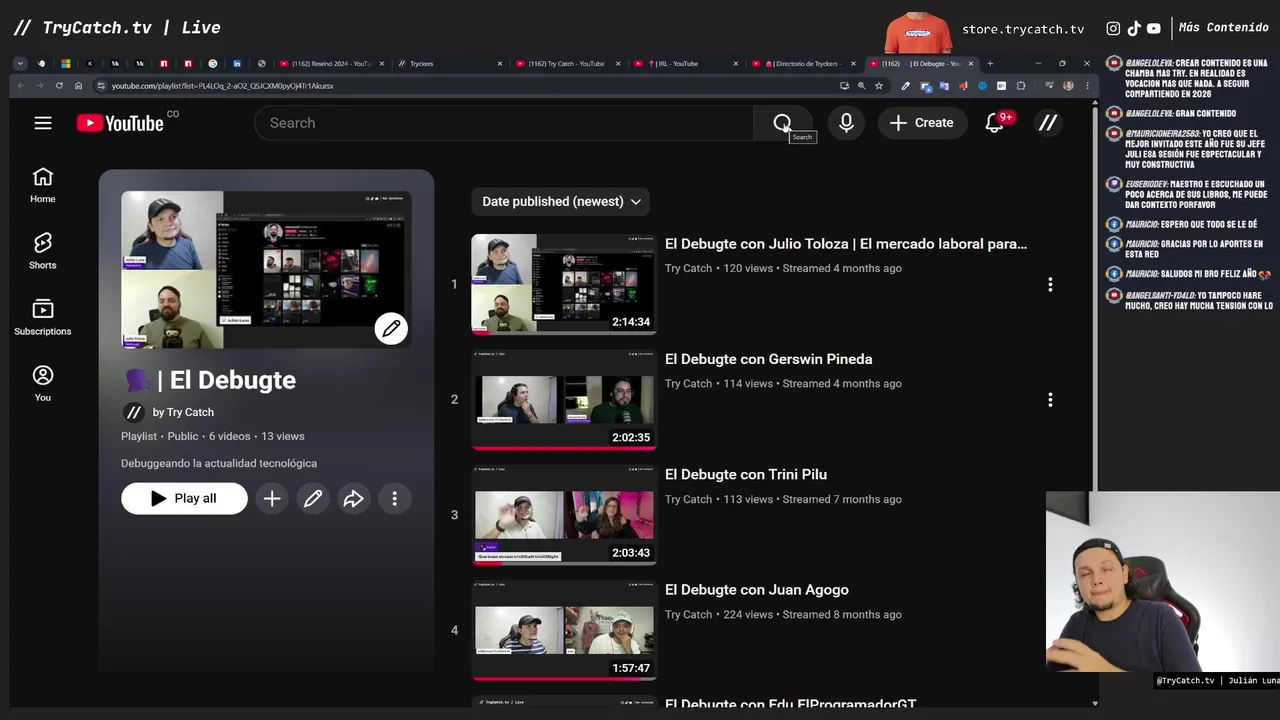Open Shorts in the sidebar
The width and height of the screenshot is (1280, 720).
[x=42, y=251]
